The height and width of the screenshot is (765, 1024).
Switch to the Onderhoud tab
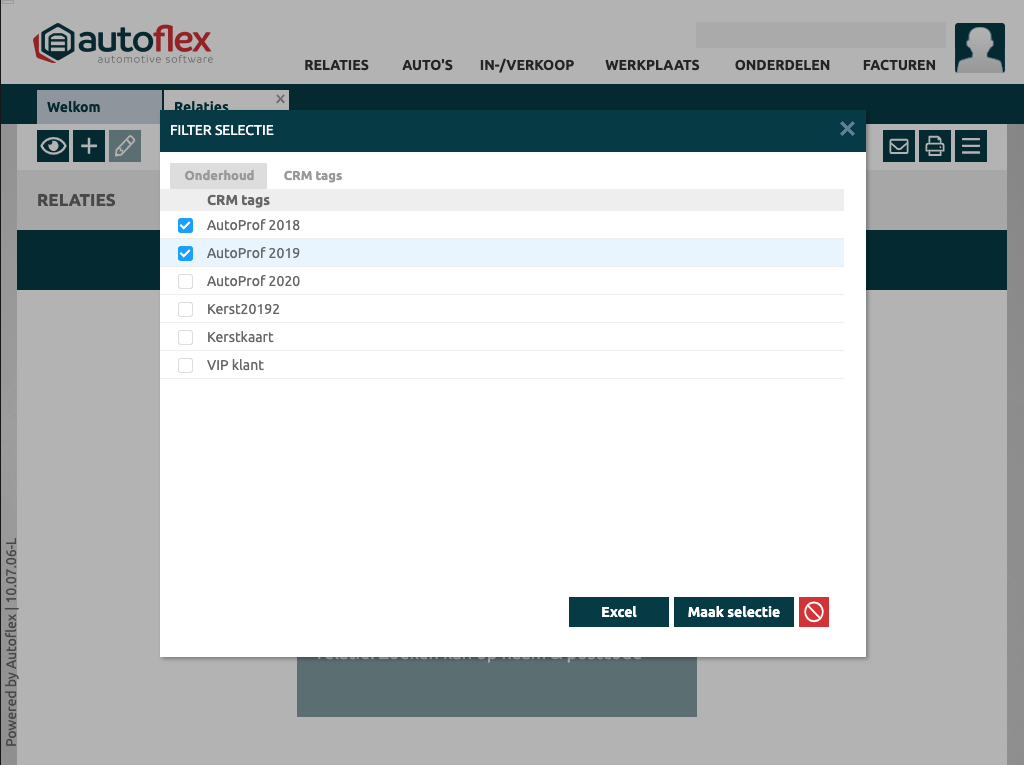coord(219,176)
